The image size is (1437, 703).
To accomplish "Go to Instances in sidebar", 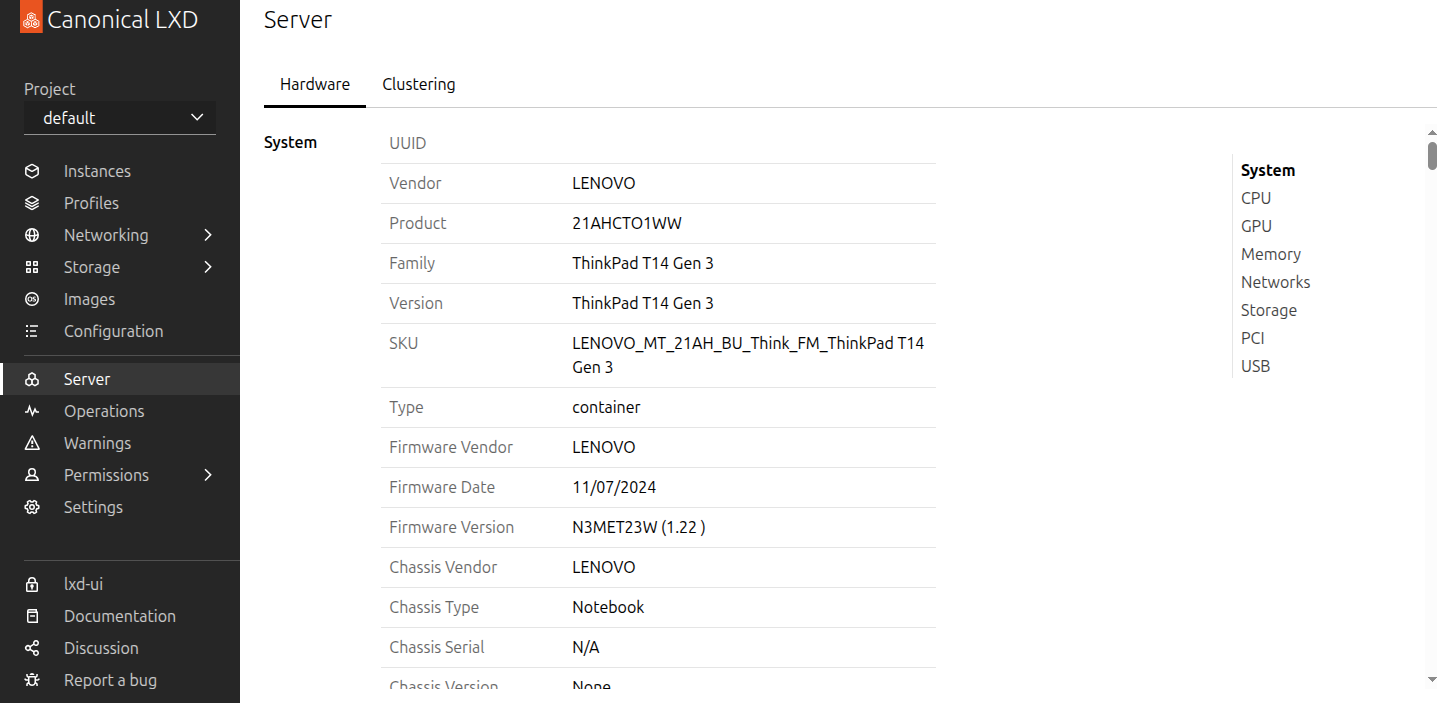I will click(x=97, y=171).
